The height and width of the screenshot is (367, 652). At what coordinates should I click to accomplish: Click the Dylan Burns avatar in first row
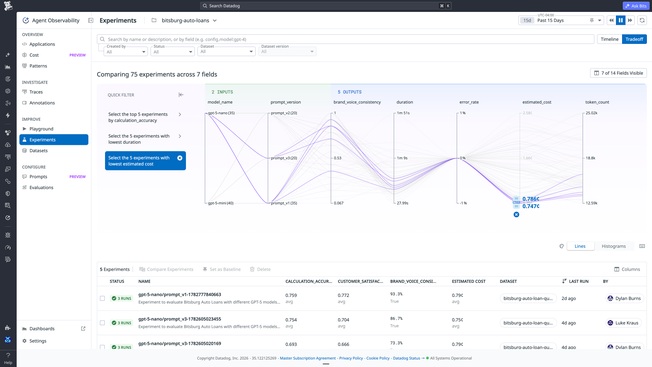[610, 298]
